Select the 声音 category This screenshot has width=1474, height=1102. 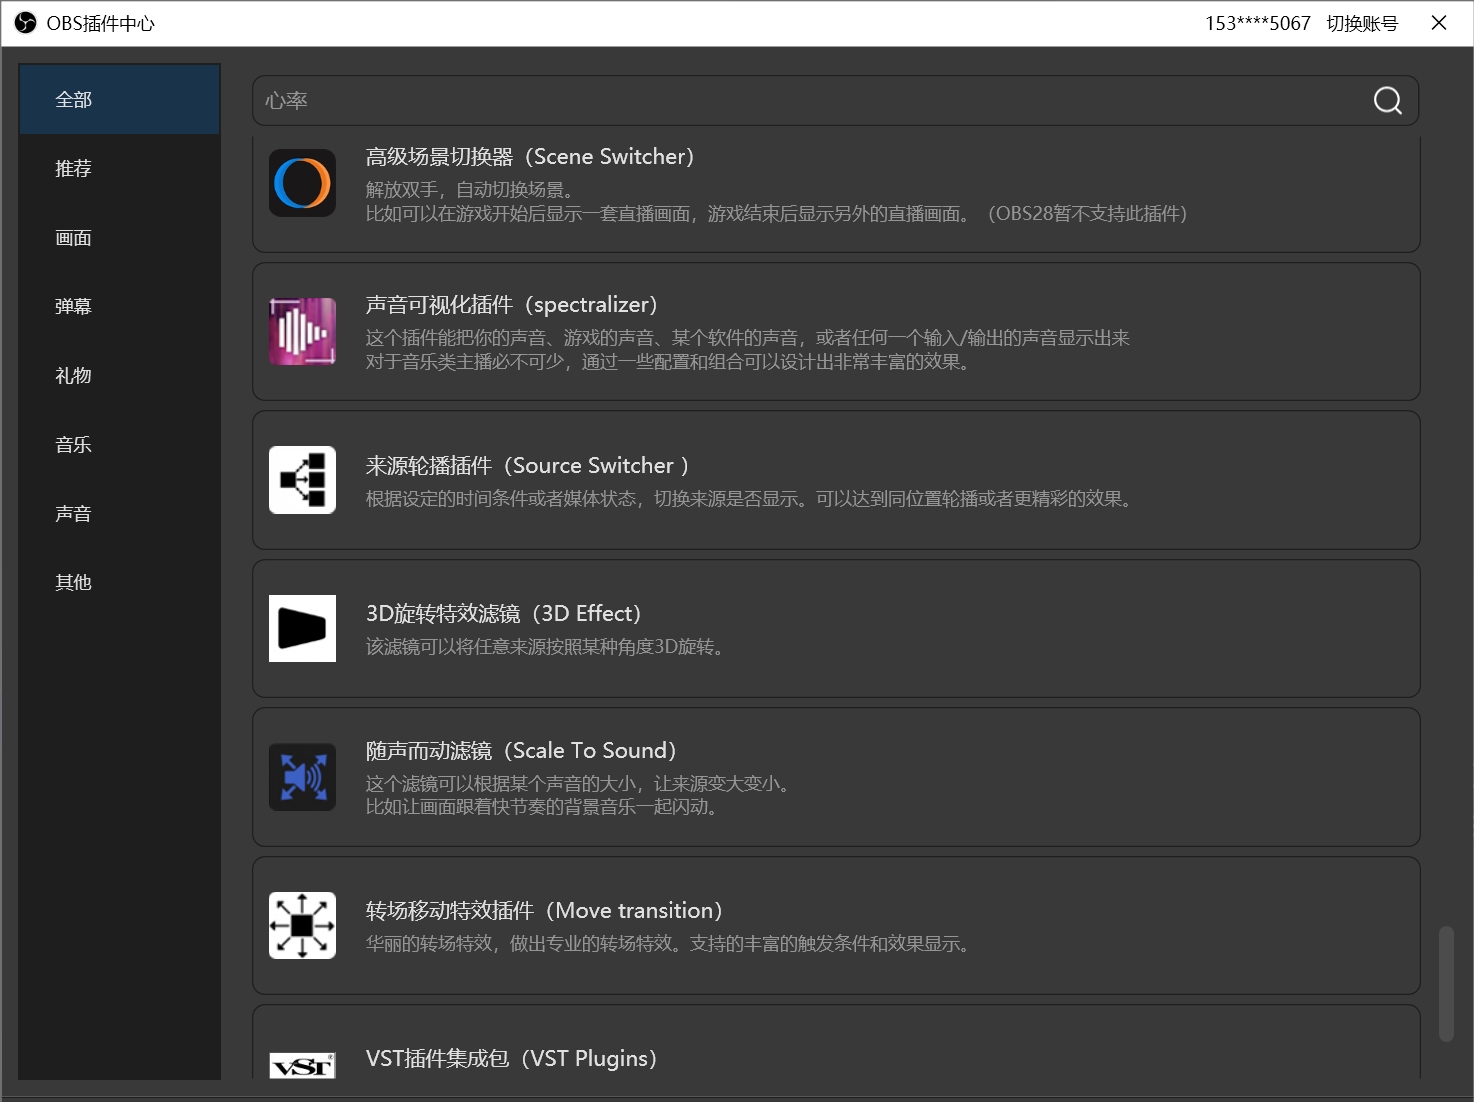pos(119,513)
